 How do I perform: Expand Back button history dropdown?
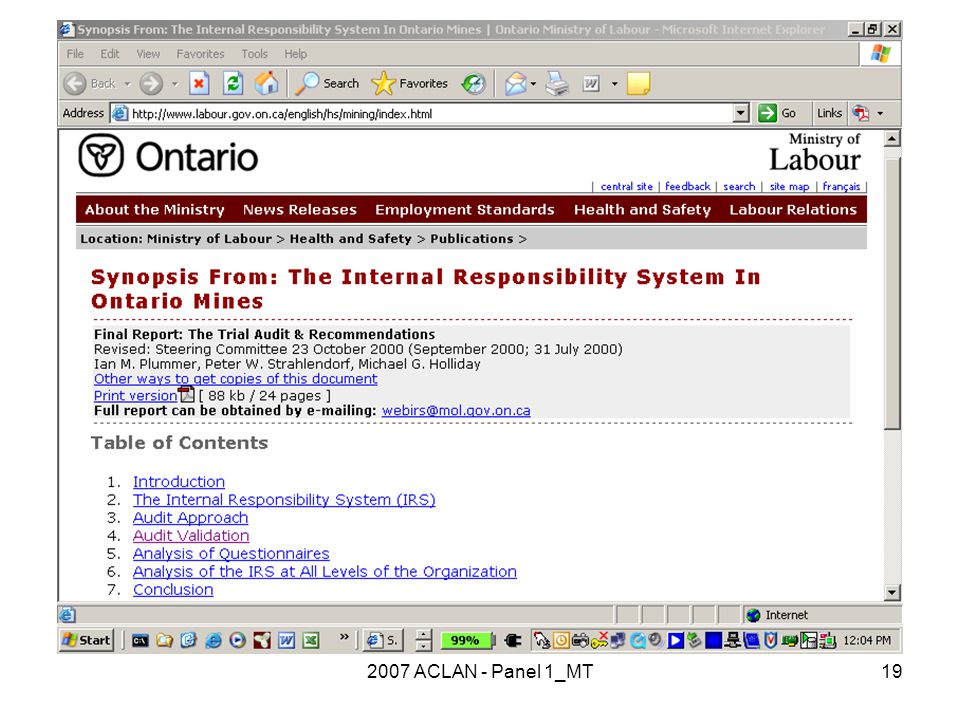point(127,84)
